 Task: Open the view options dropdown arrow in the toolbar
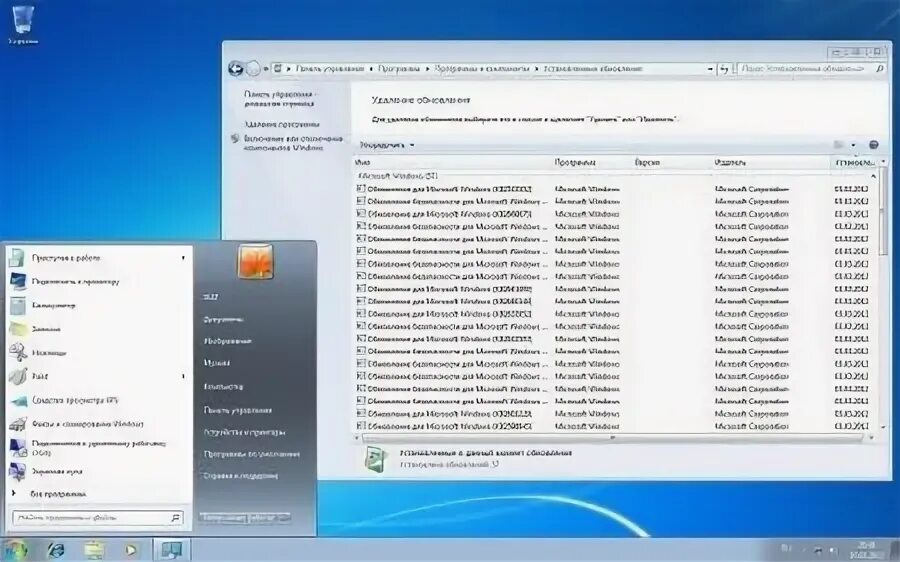coord(853,145)
